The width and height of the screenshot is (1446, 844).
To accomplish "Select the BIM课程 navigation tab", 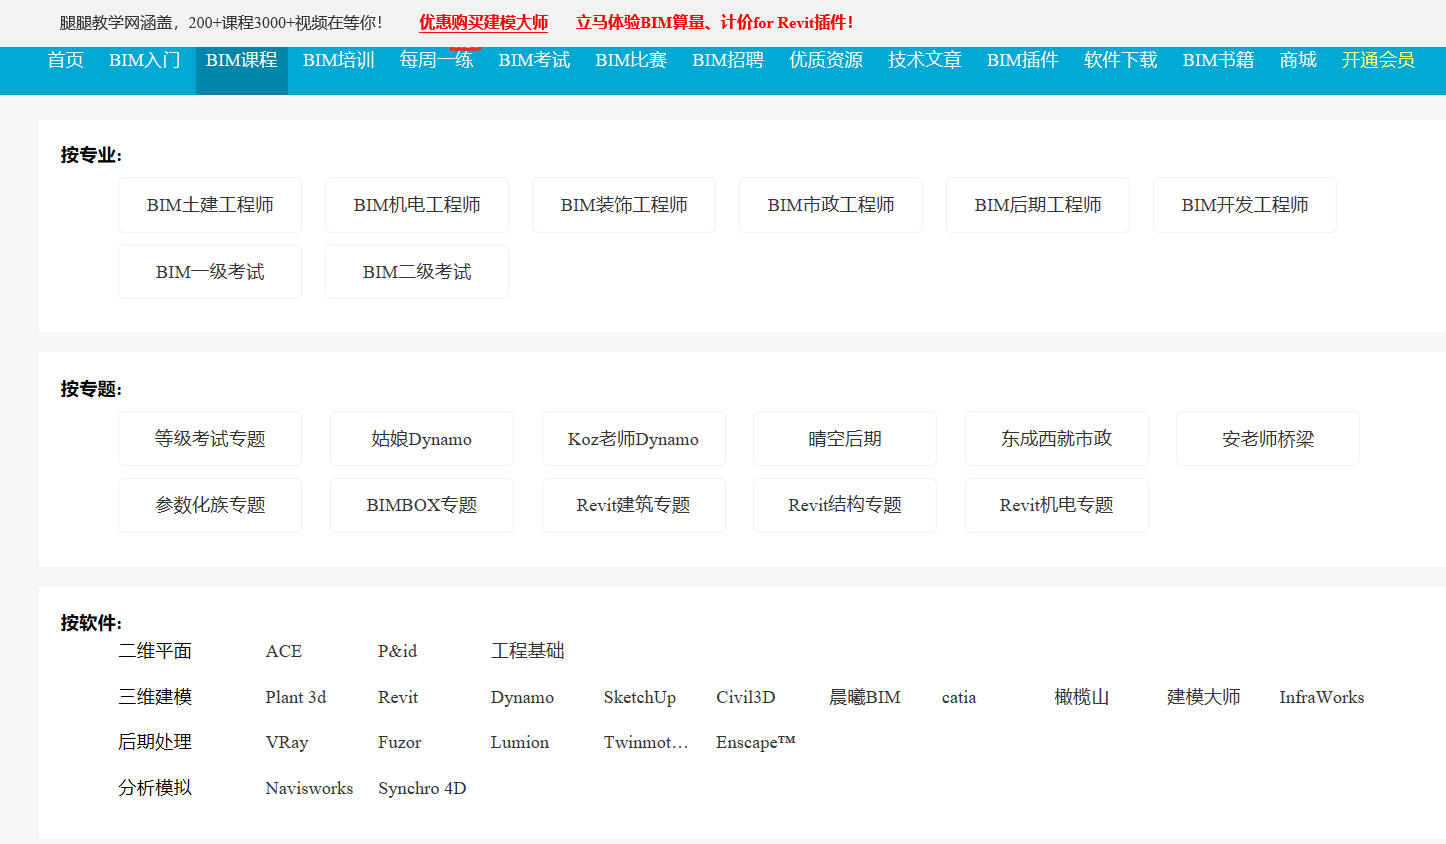I will coord(242,60).
